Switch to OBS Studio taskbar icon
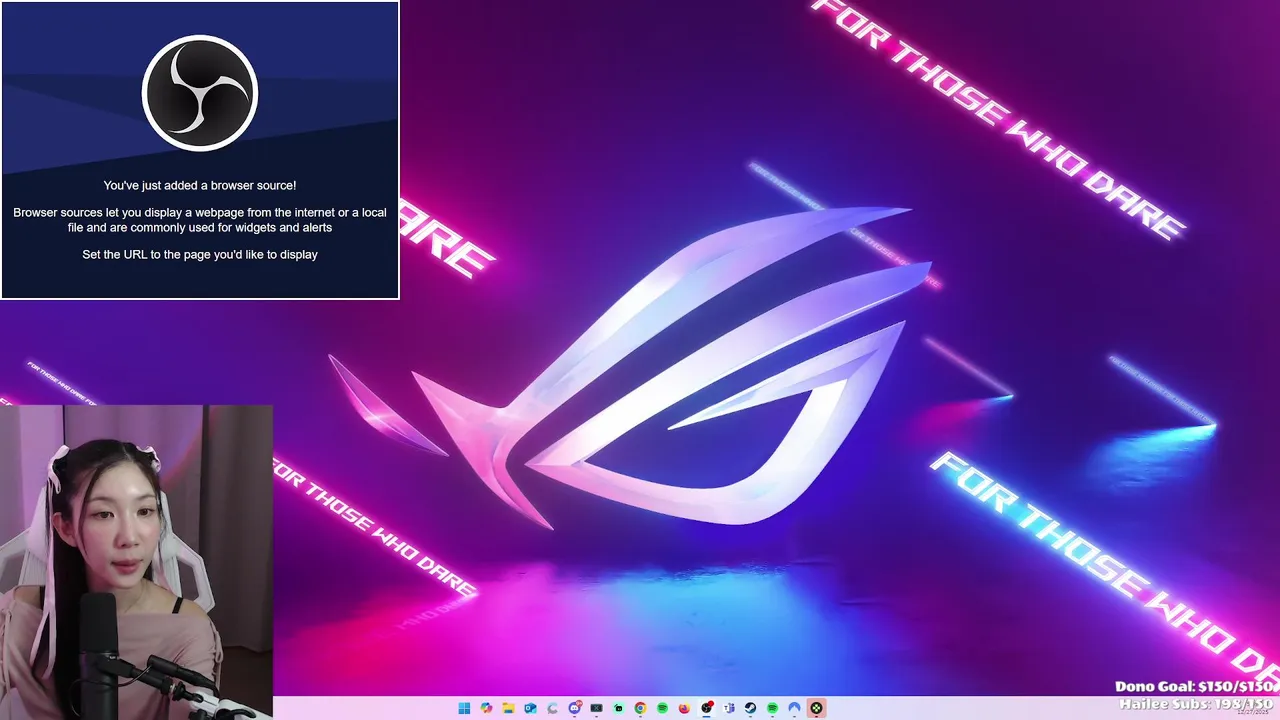The image size is (1280, 720). point(707,708)
